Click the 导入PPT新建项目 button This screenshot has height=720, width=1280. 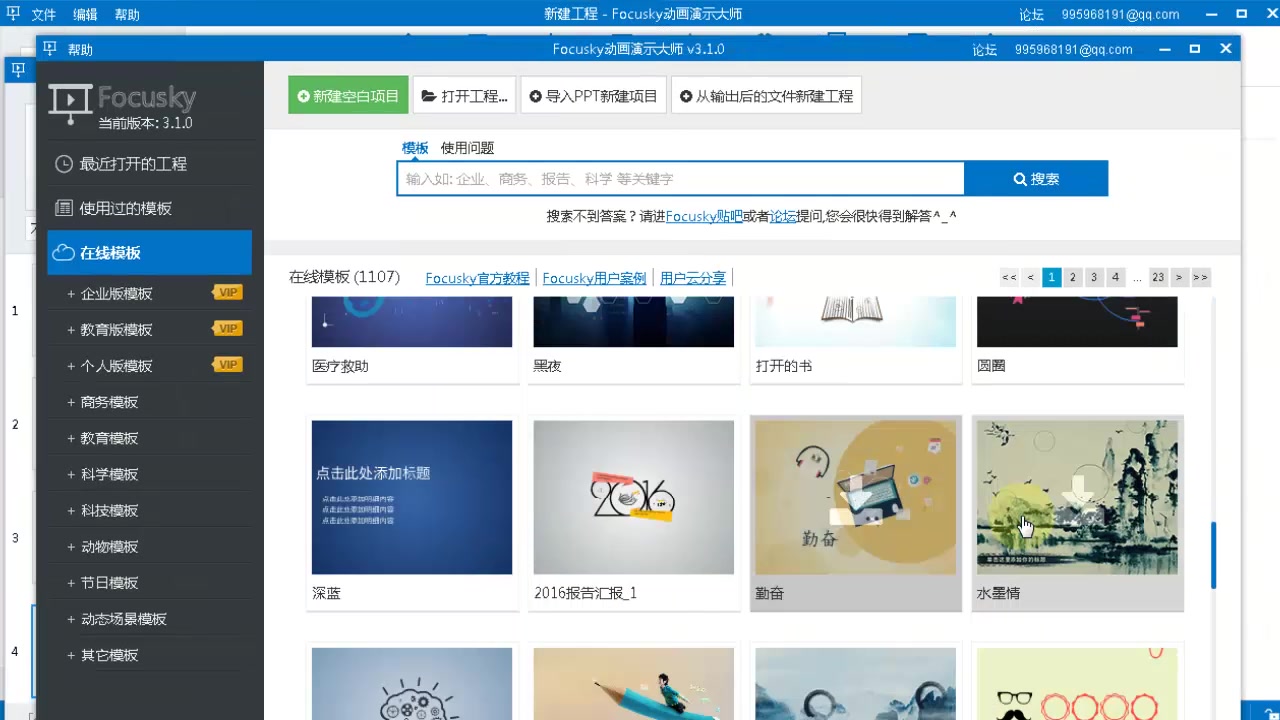[x=593, y=95]
